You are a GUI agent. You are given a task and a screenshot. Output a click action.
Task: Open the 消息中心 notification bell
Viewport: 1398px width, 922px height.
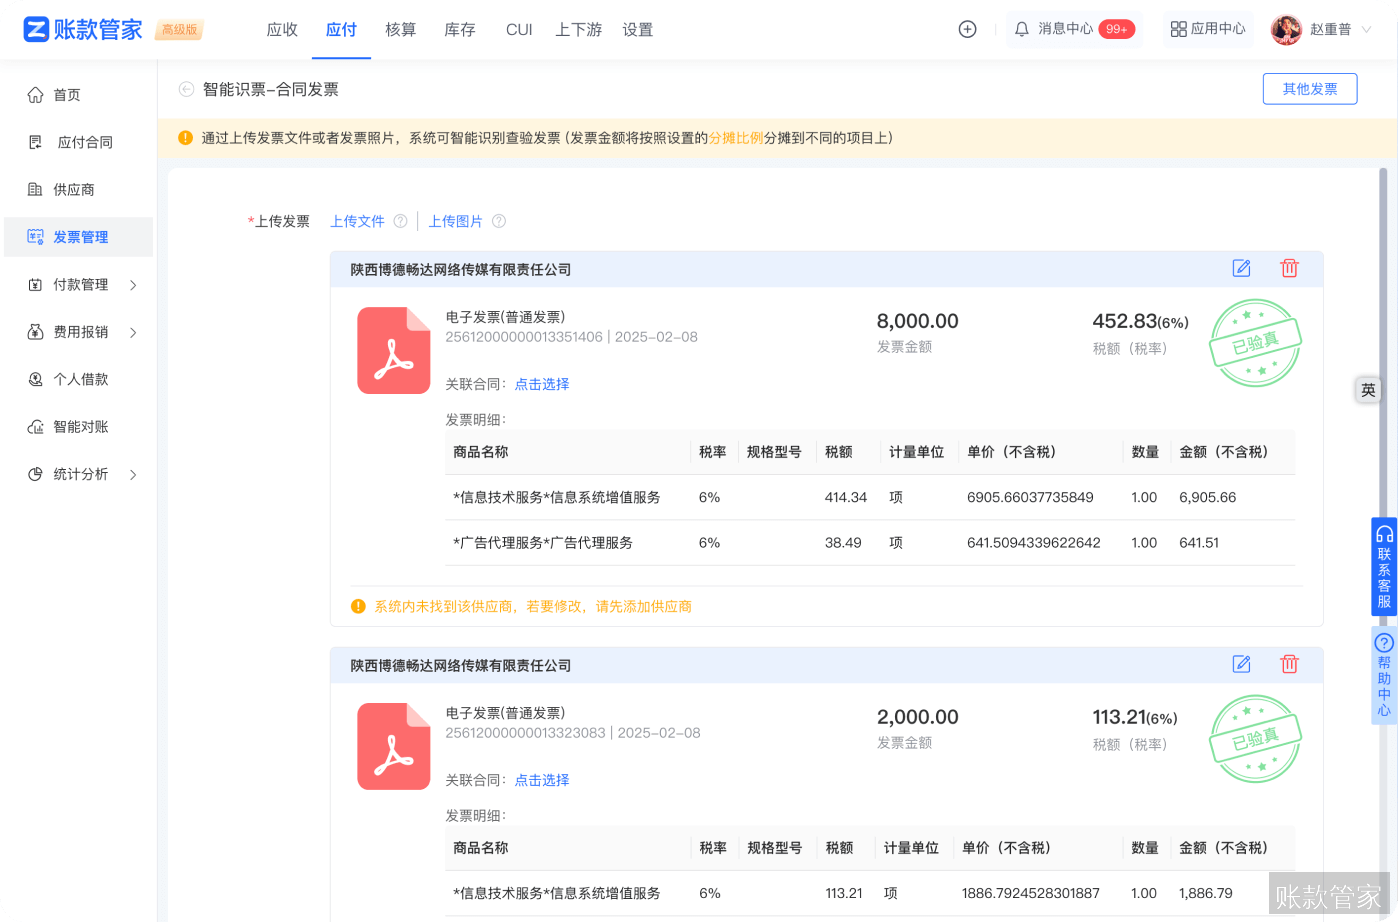coord(1020,29)
